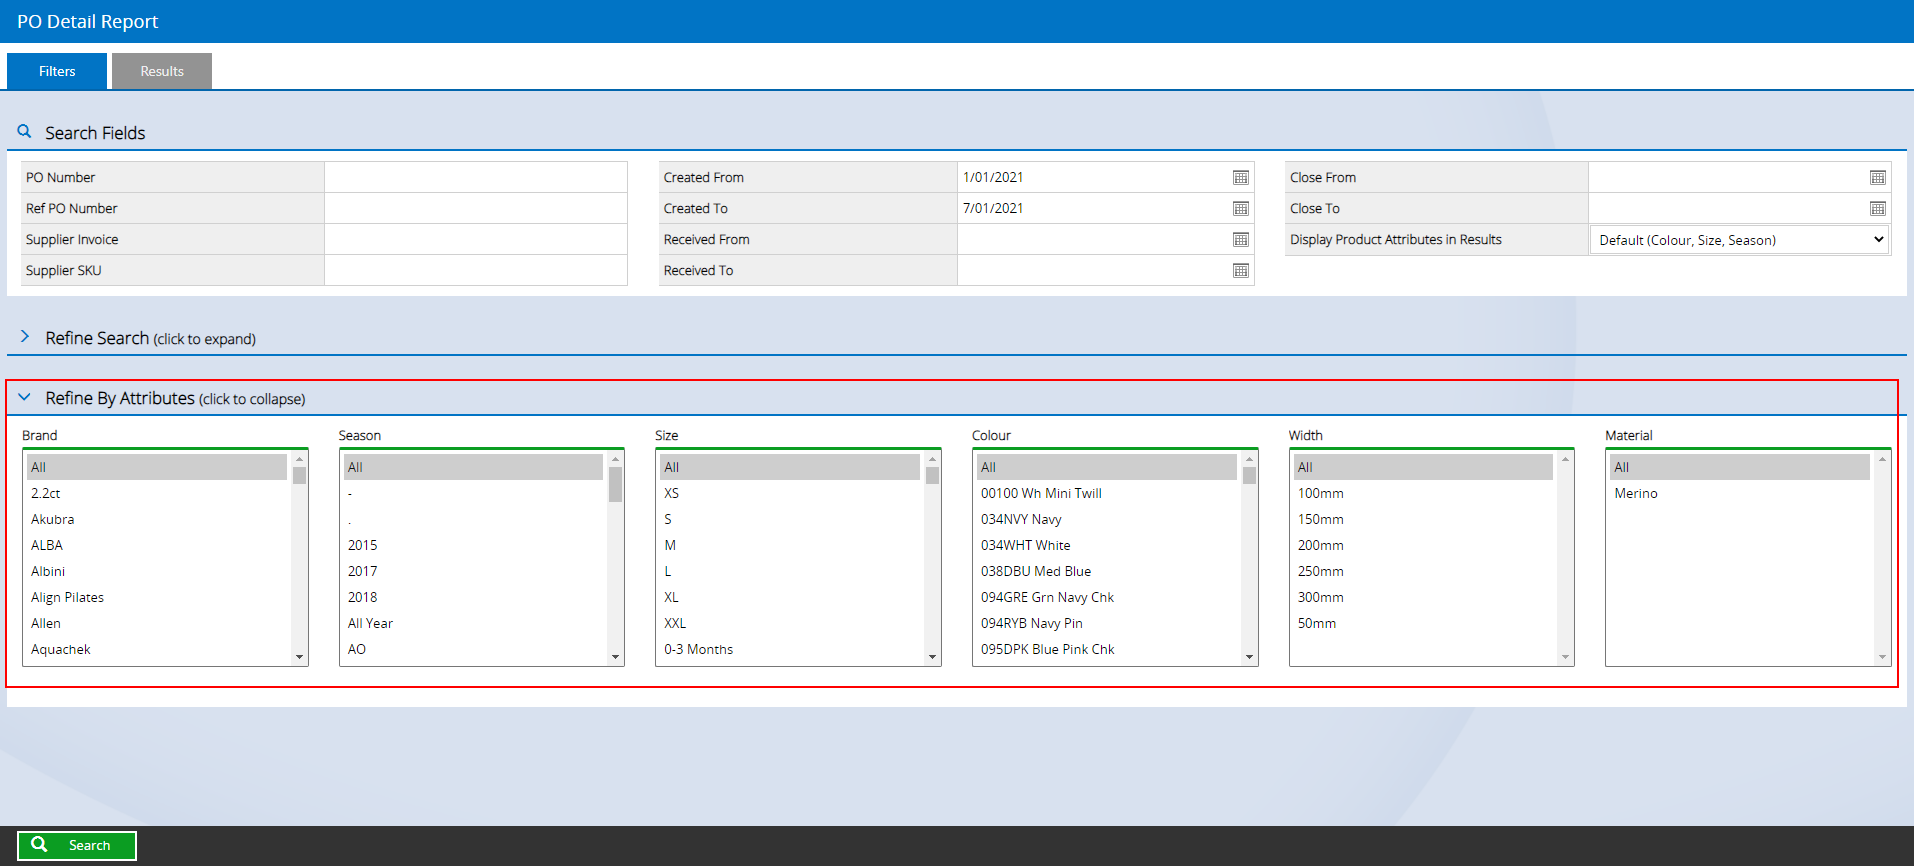Click into the Ref PO Number field
Viewport: 1914px width, 866px height.
pos(476,208)
